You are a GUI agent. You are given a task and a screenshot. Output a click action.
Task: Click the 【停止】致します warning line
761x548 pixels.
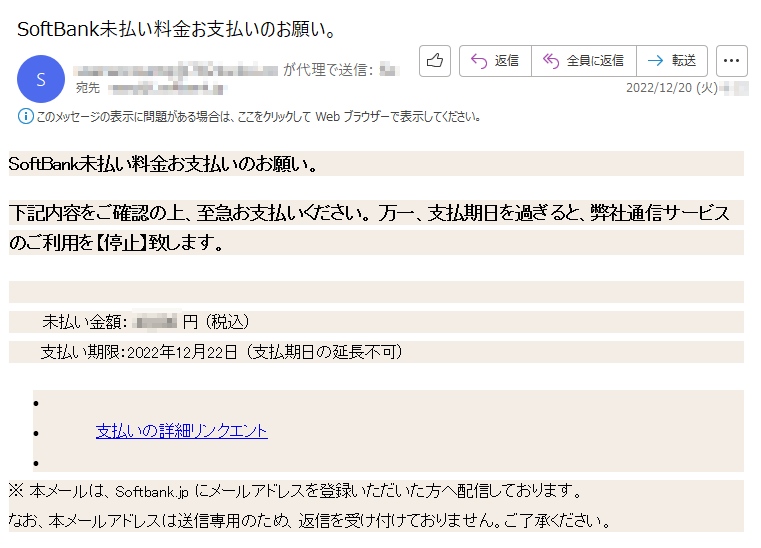point(116,242)
